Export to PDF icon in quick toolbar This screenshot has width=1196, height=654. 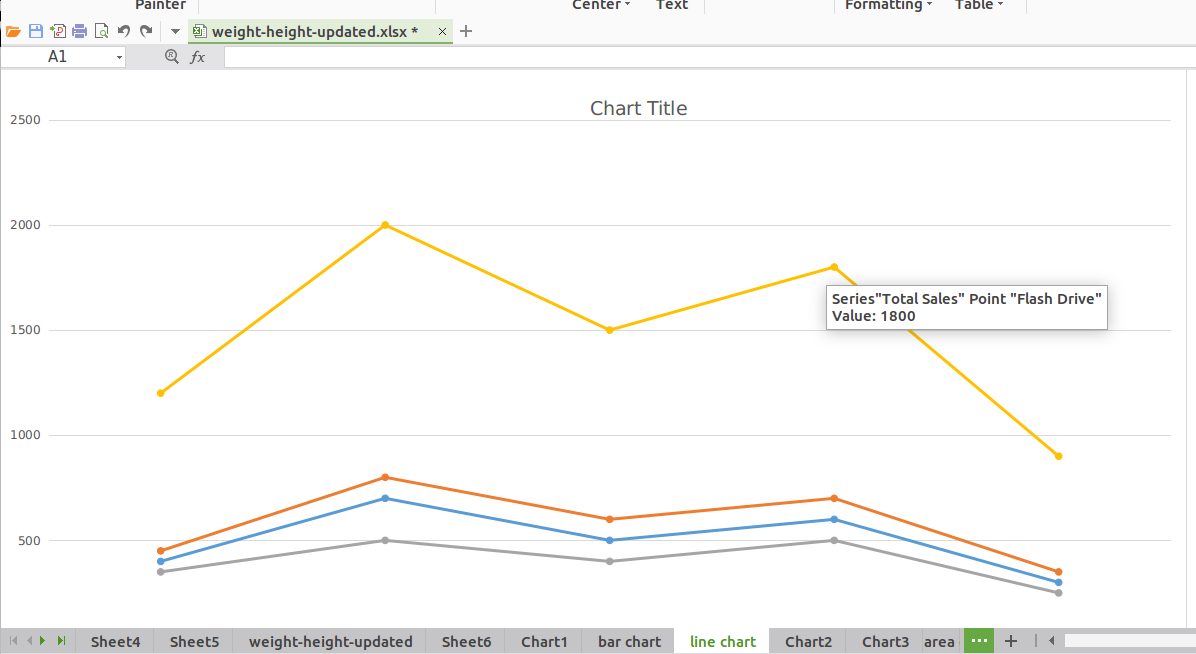coord(57,31)
